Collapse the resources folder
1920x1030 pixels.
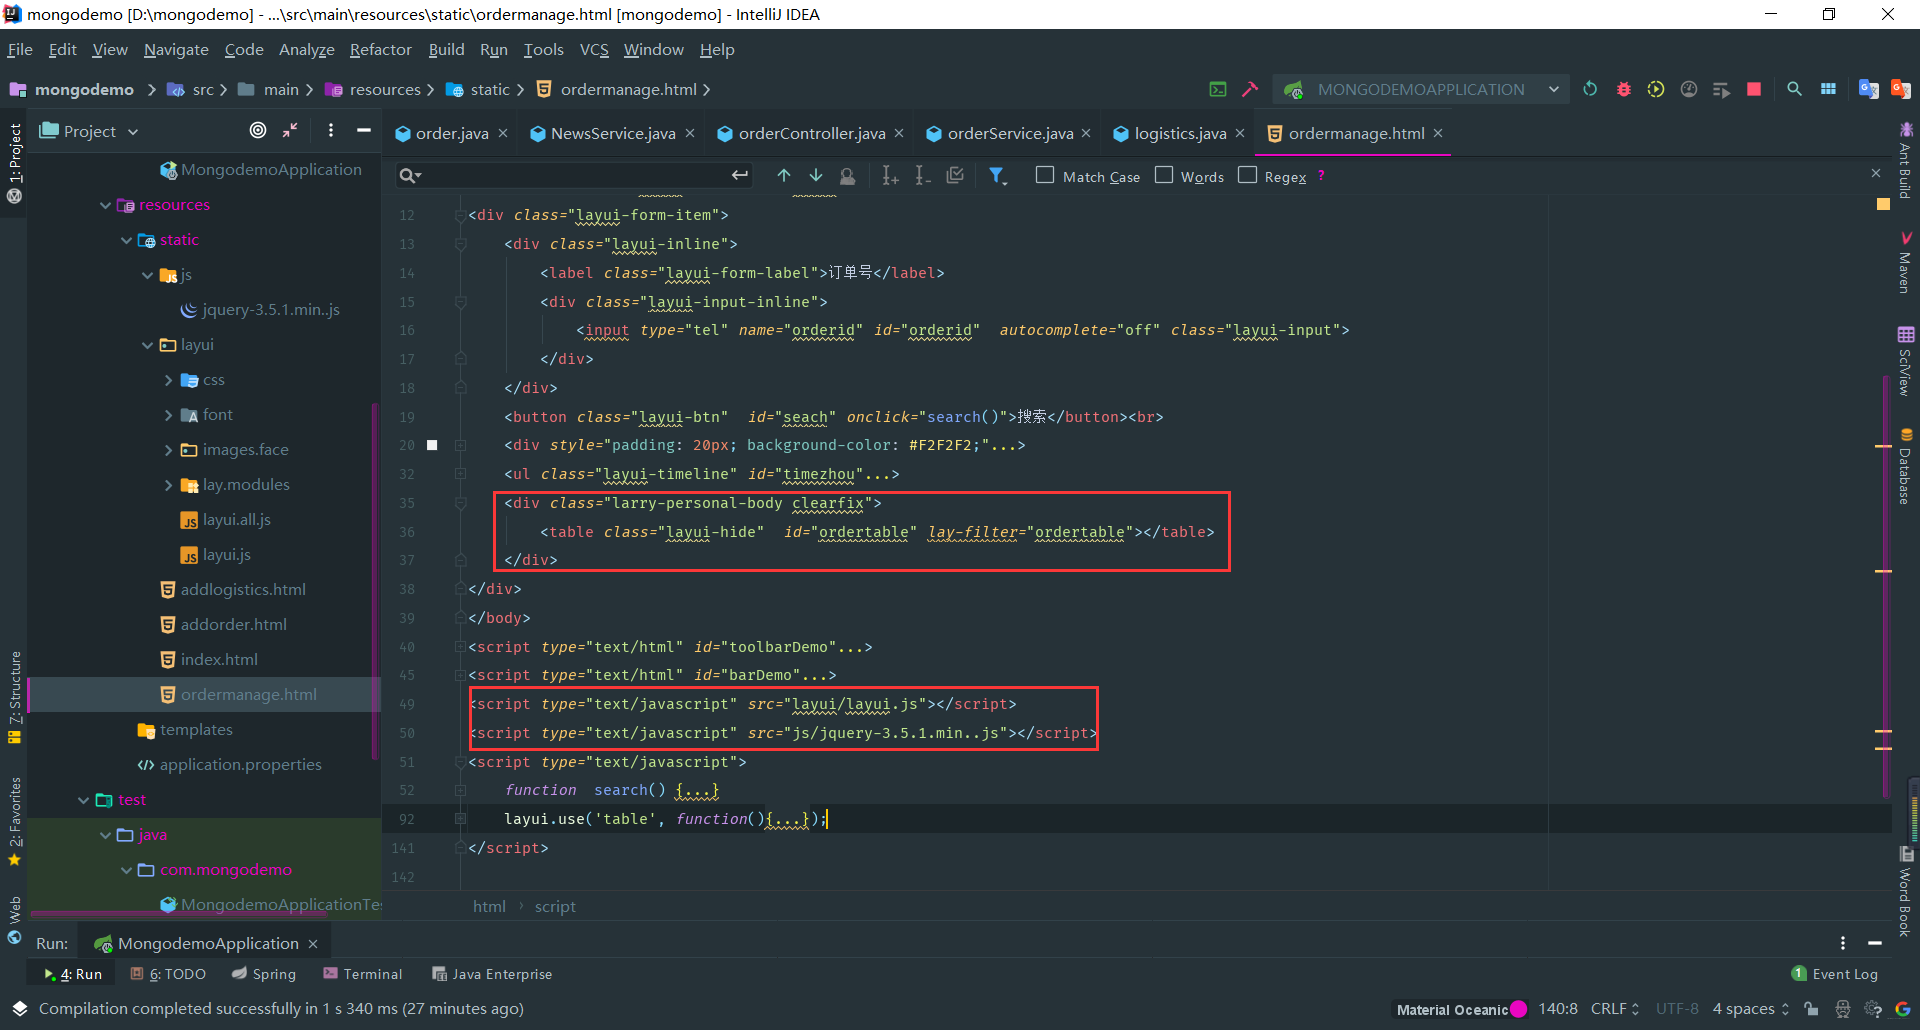coord(105,205)
